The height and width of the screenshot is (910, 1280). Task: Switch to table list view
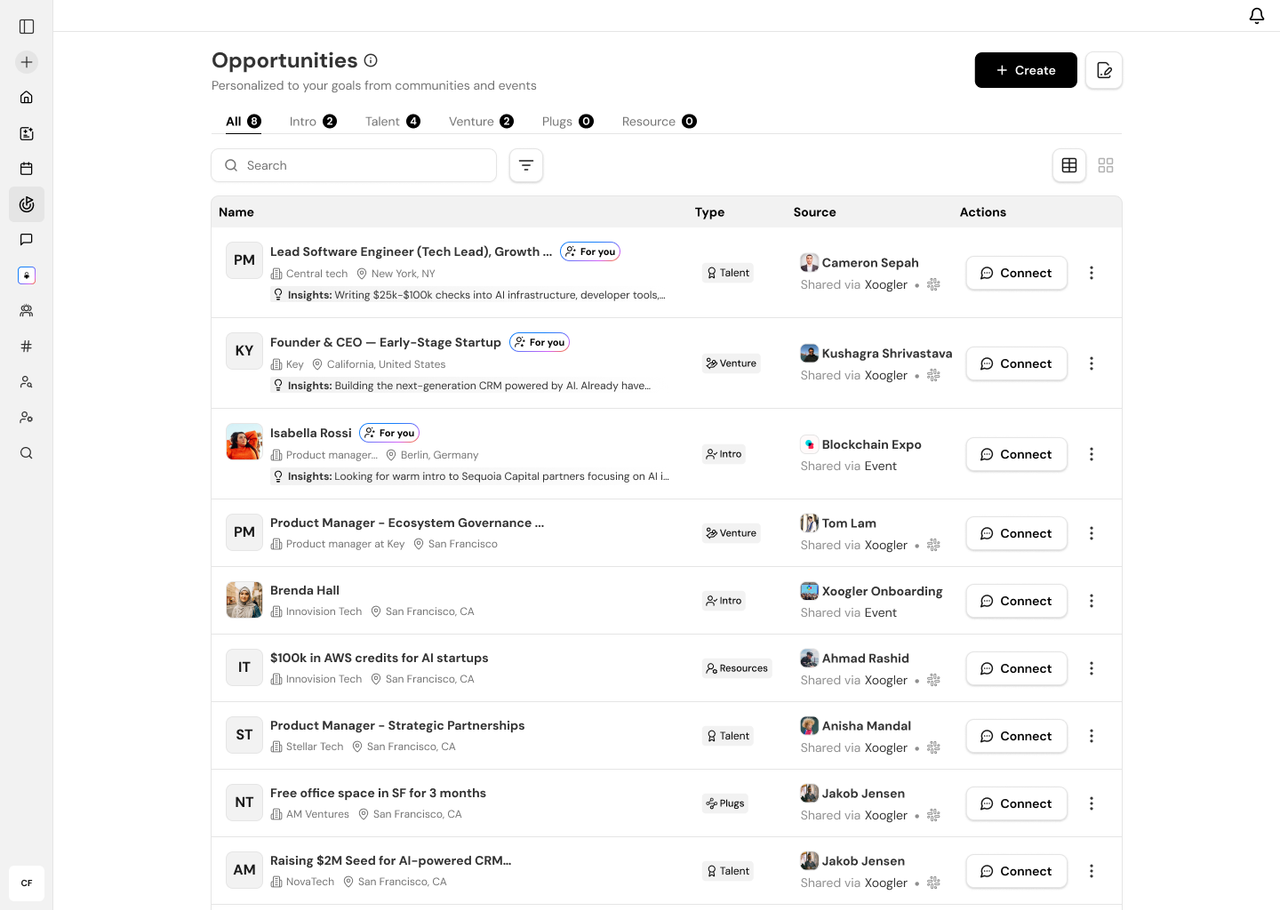click(x=1069, y=165)
